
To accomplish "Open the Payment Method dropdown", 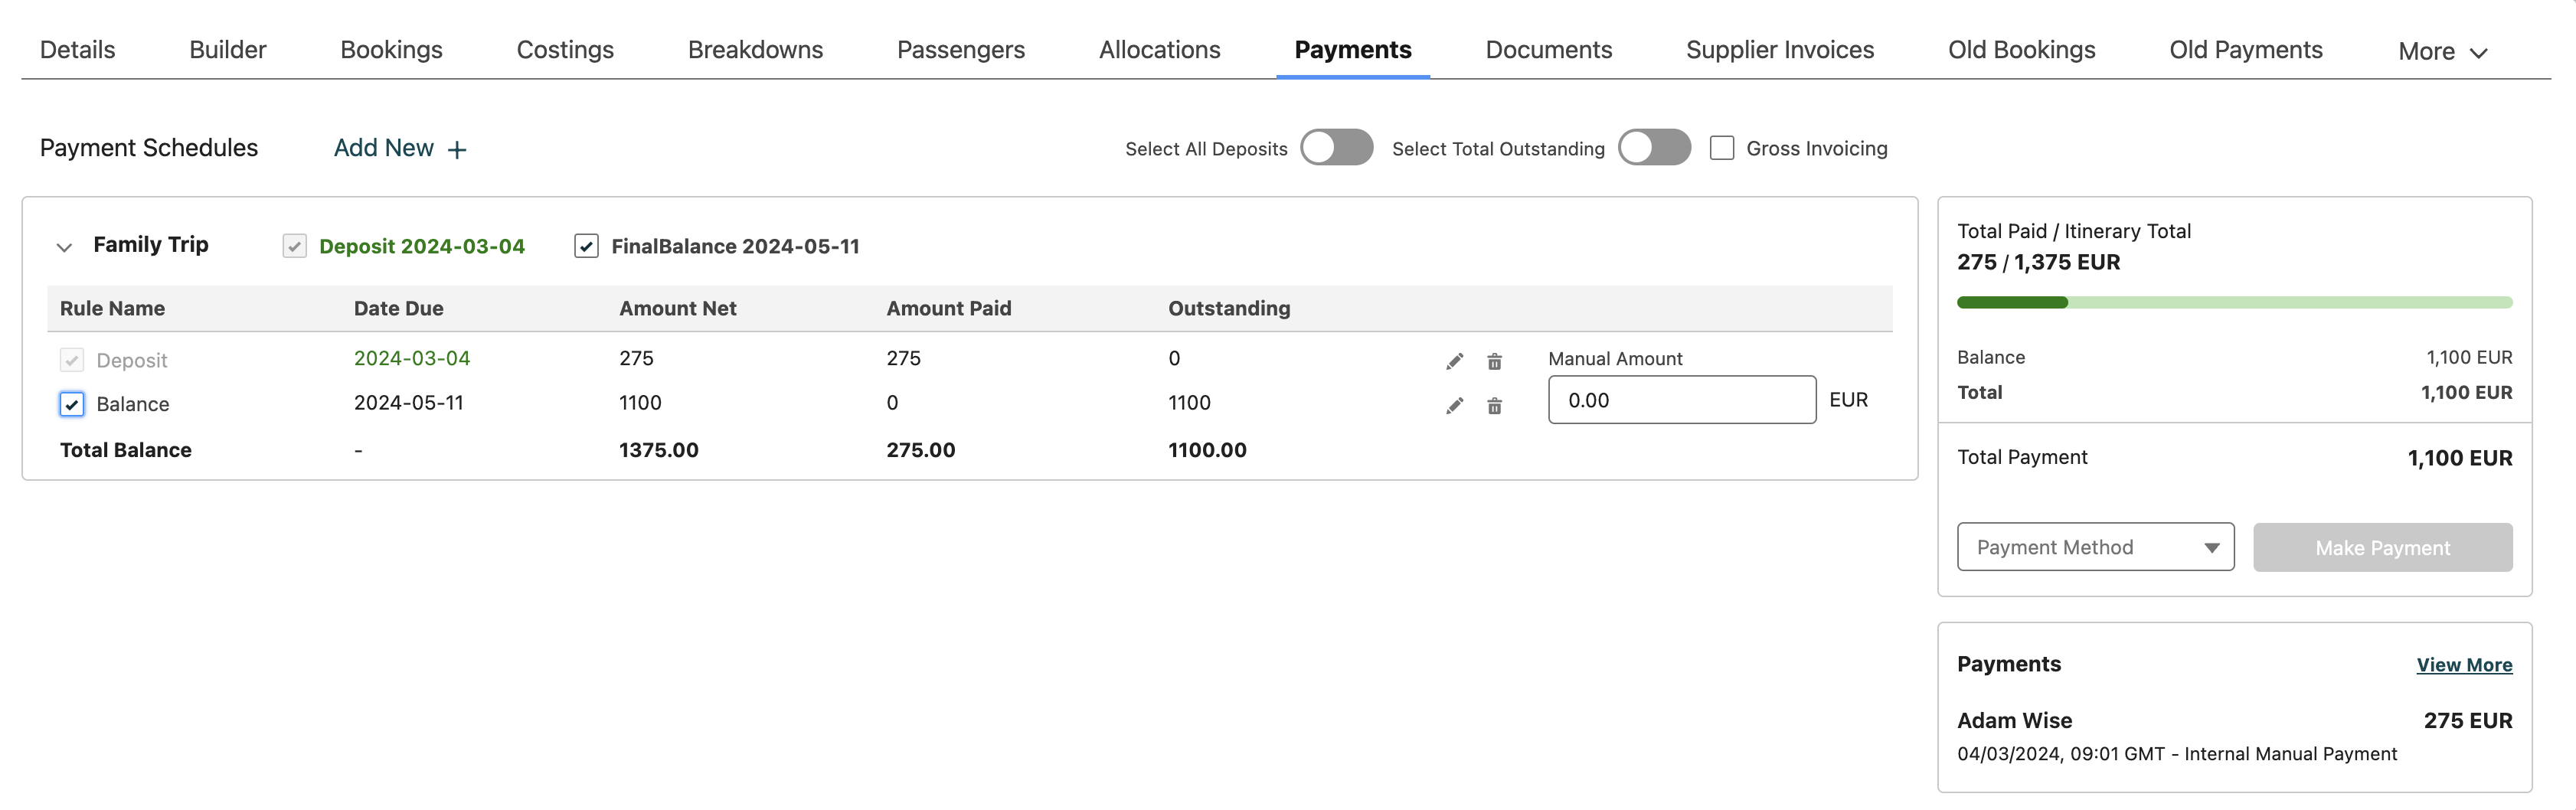I will (x=2095, y=547).
